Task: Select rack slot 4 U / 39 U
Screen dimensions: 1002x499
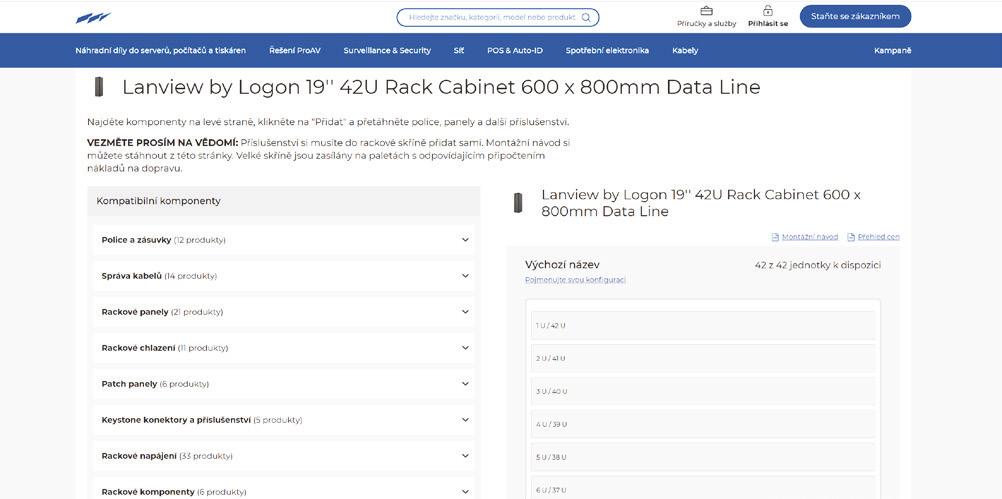Action: 703,424
